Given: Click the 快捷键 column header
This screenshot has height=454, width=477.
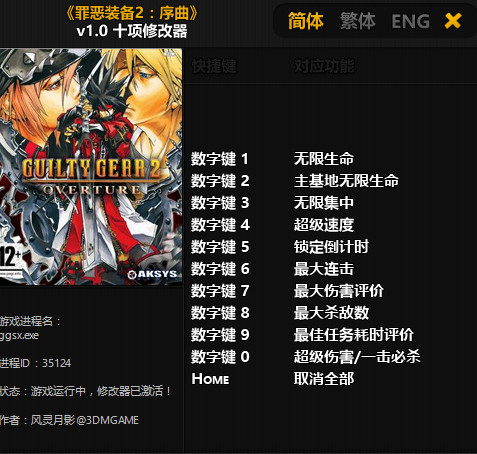Looking at the screenshot, I should point(214,66).
